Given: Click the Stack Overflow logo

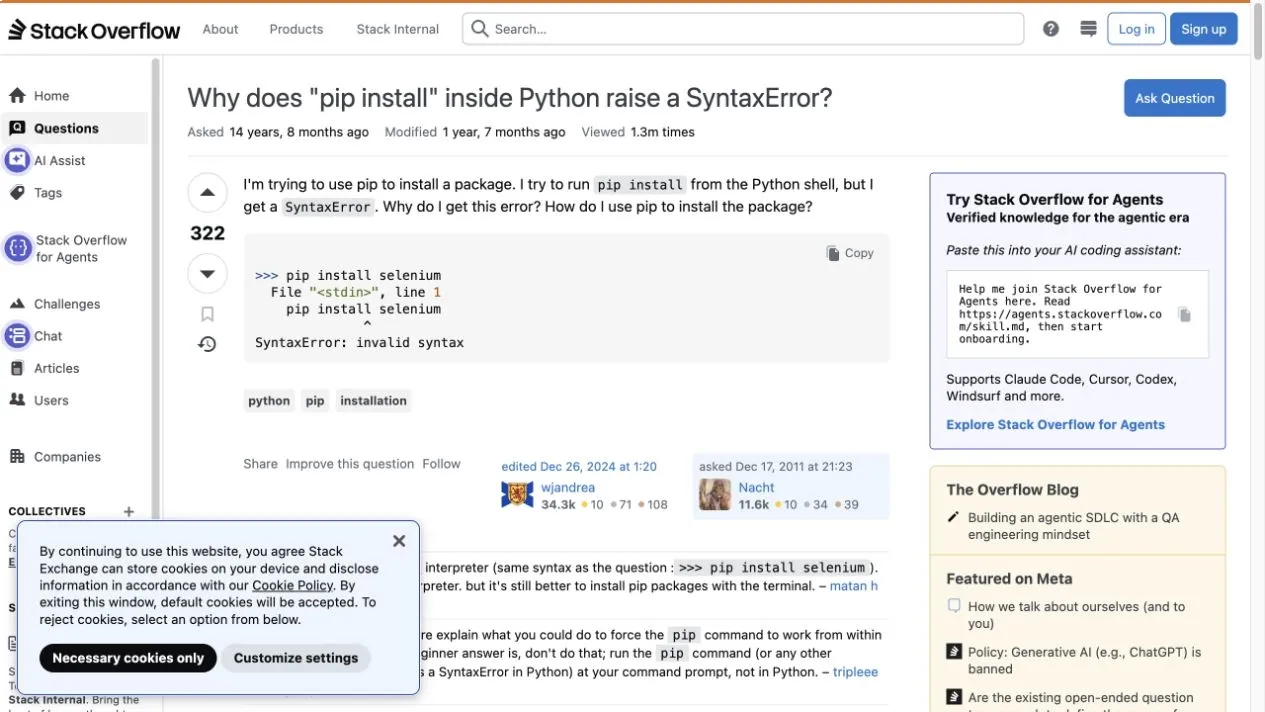Looking at the screenshot, I should point(94,29).
